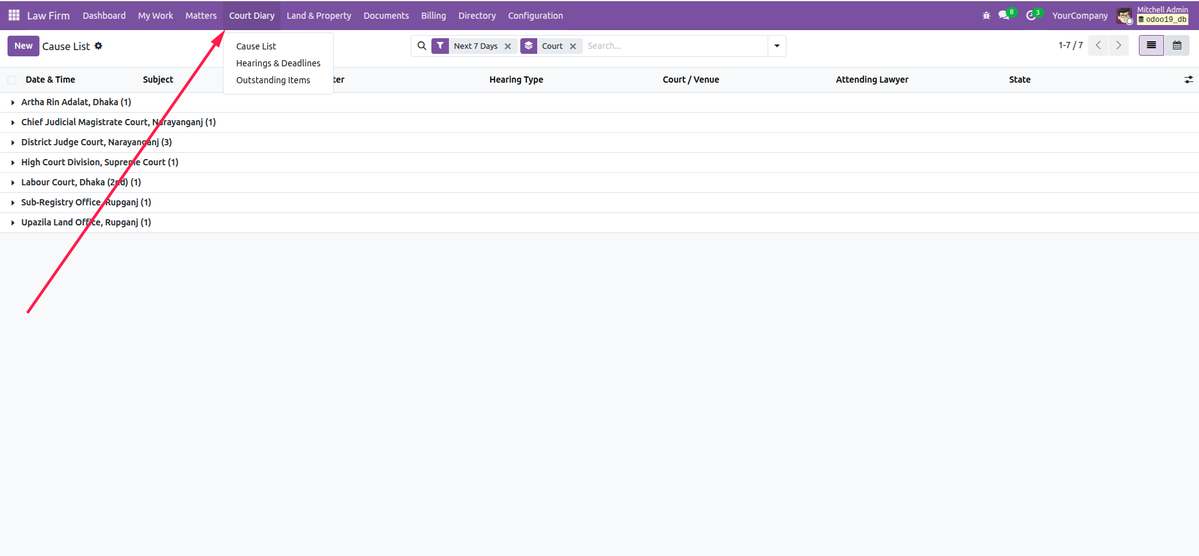Open the My Work menu
Image resolution: width=1199 pixels, height=556 pixels.
coord(155,15)
